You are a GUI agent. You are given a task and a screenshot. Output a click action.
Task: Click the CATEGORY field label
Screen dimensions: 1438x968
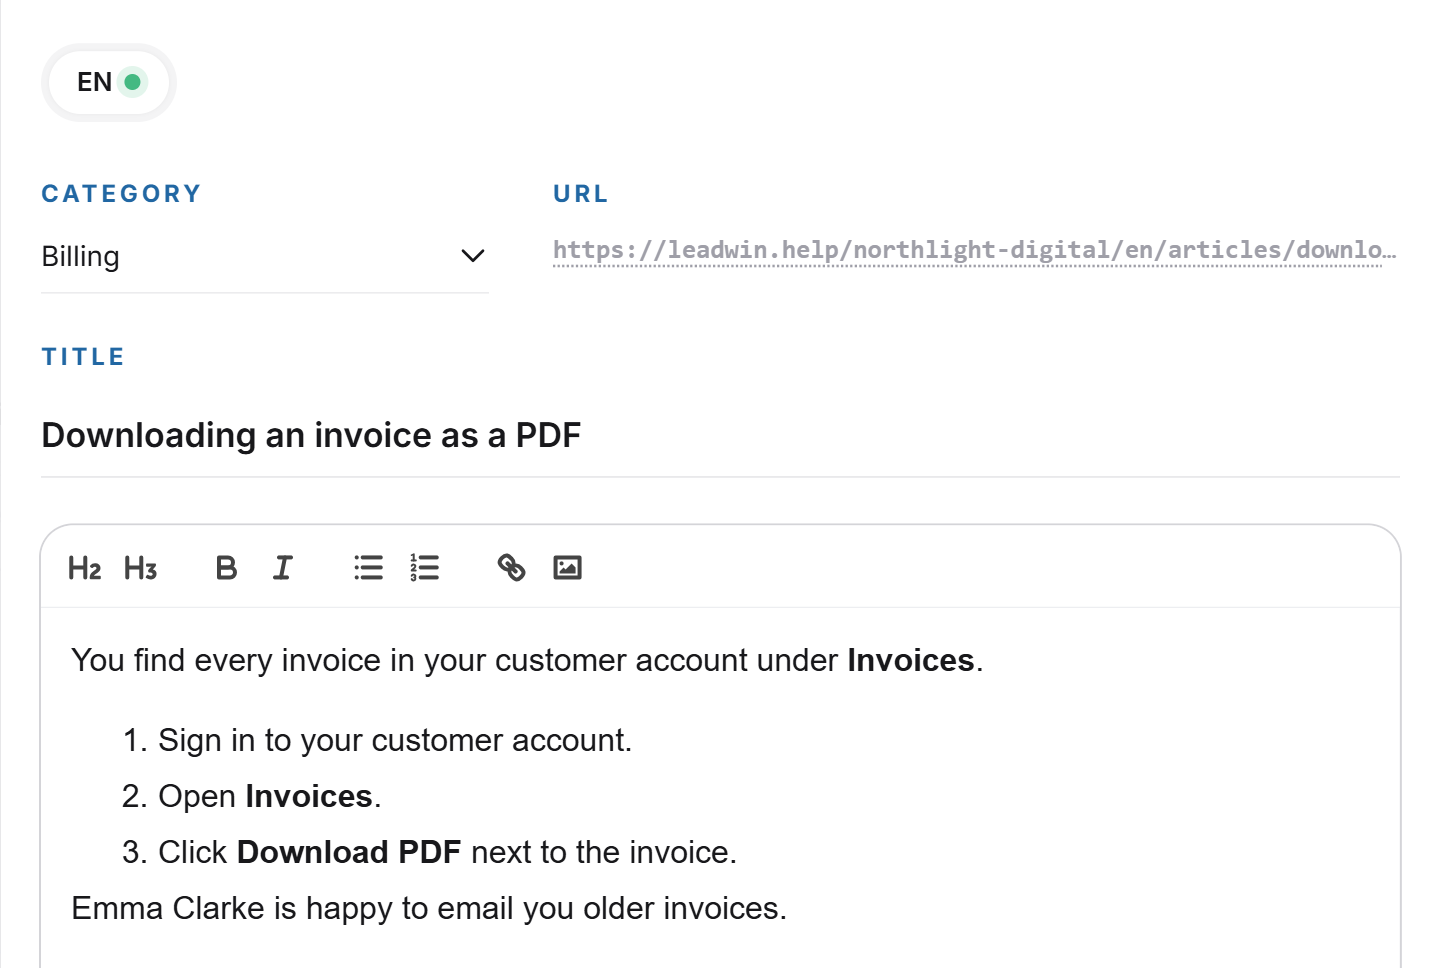(x=121, y=194)
